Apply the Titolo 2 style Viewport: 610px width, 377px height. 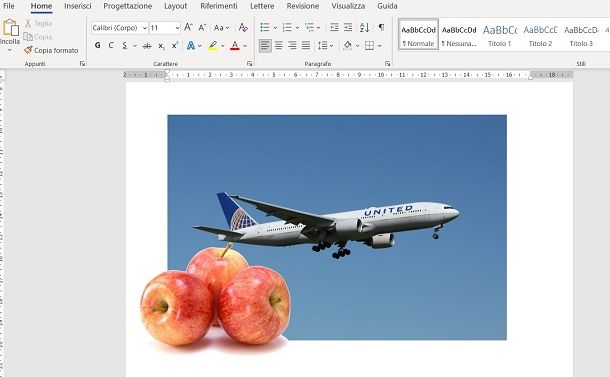click(x=540, y=34)
